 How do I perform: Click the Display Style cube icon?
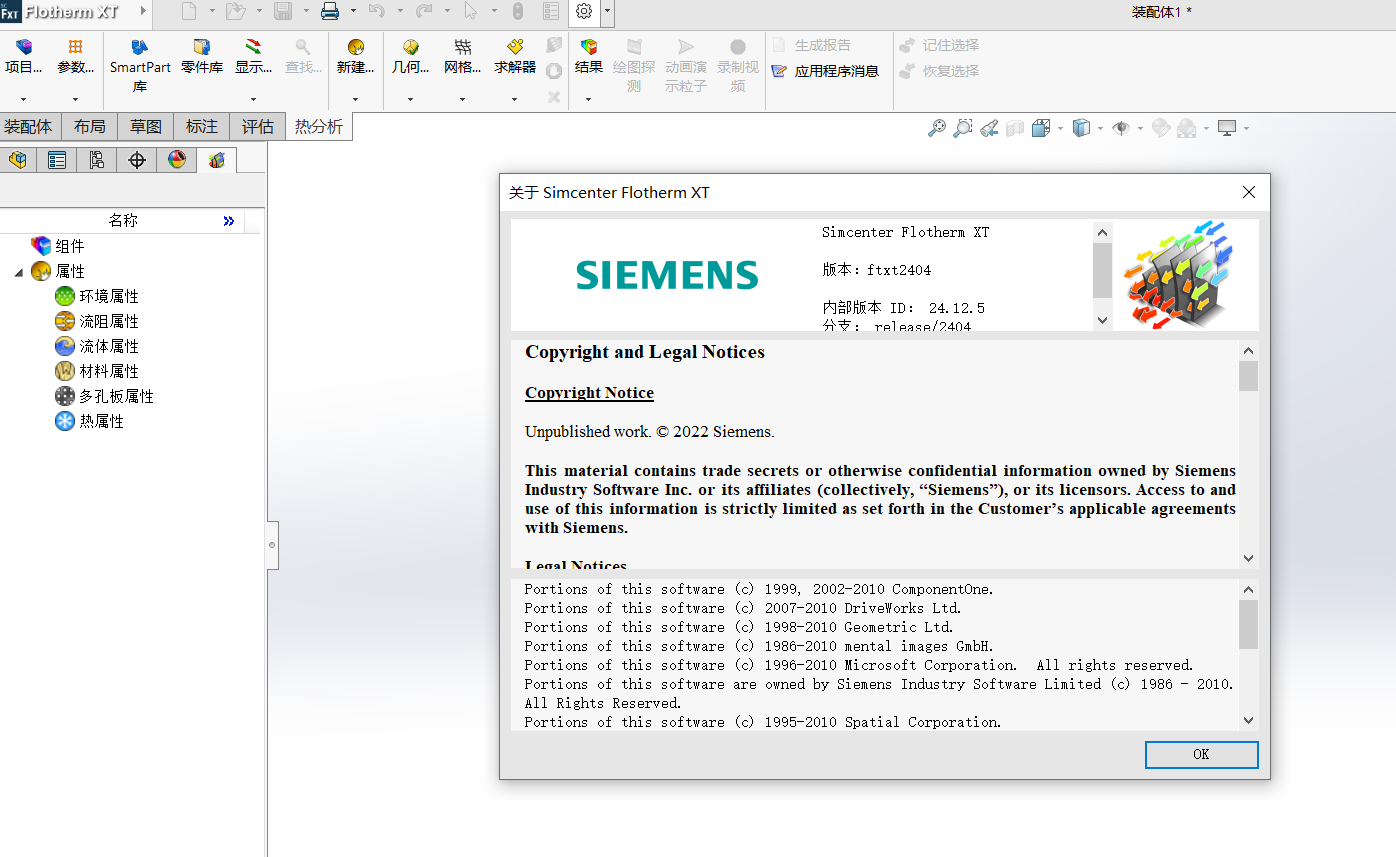pyautogui.click(x=1081, y=128)
